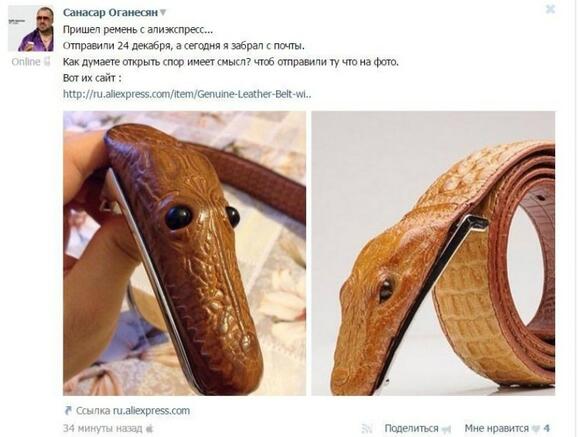Like the post with Мне нравится
Image resolution: width=580 pixels, height=437 pixels.
click(x=496, y=428)
